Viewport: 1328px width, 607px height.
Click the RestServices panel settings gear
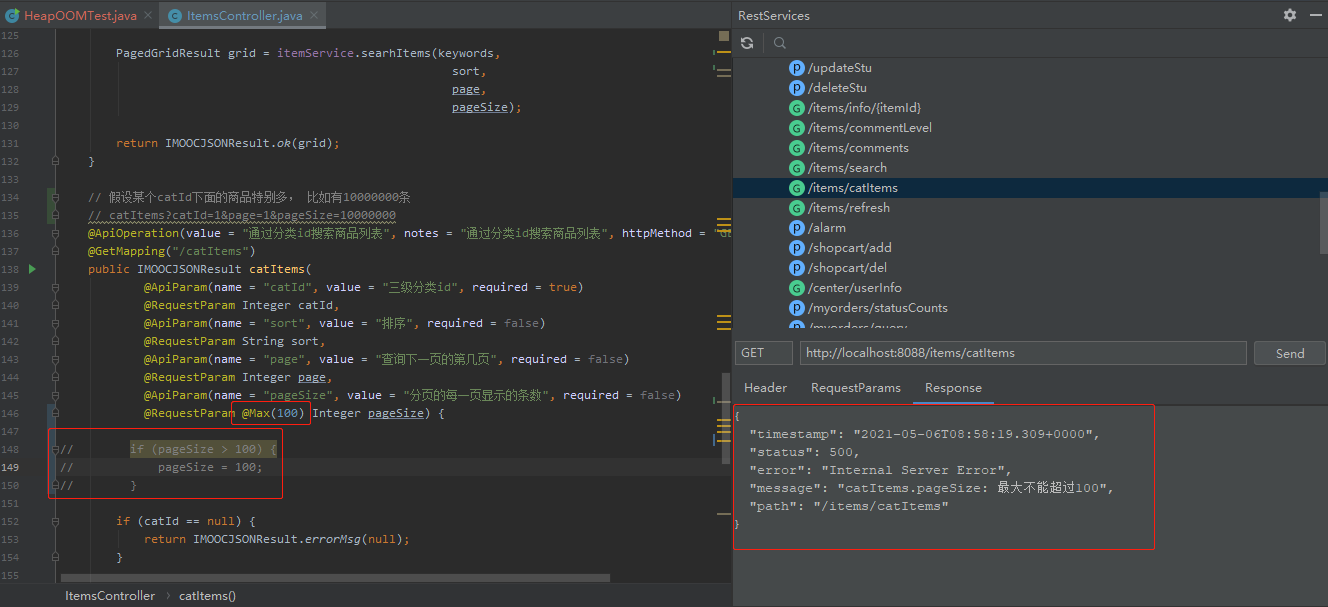point(1290,15)
